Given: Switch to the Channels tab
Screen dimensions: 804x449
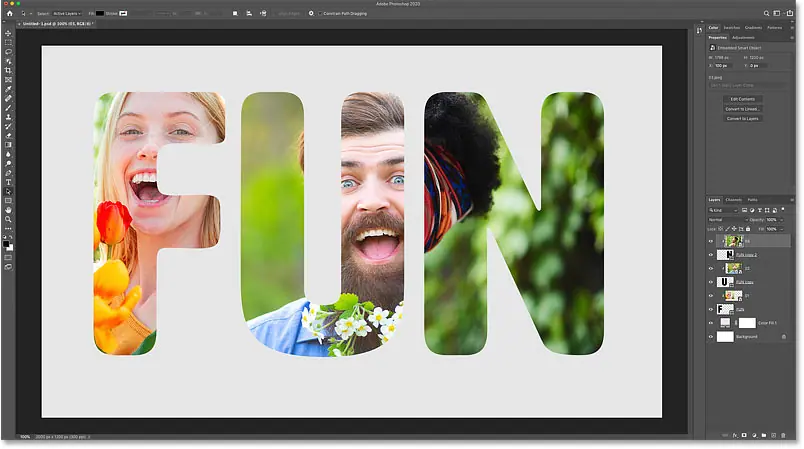Looking at the screenshot, I should pos(734,200).
